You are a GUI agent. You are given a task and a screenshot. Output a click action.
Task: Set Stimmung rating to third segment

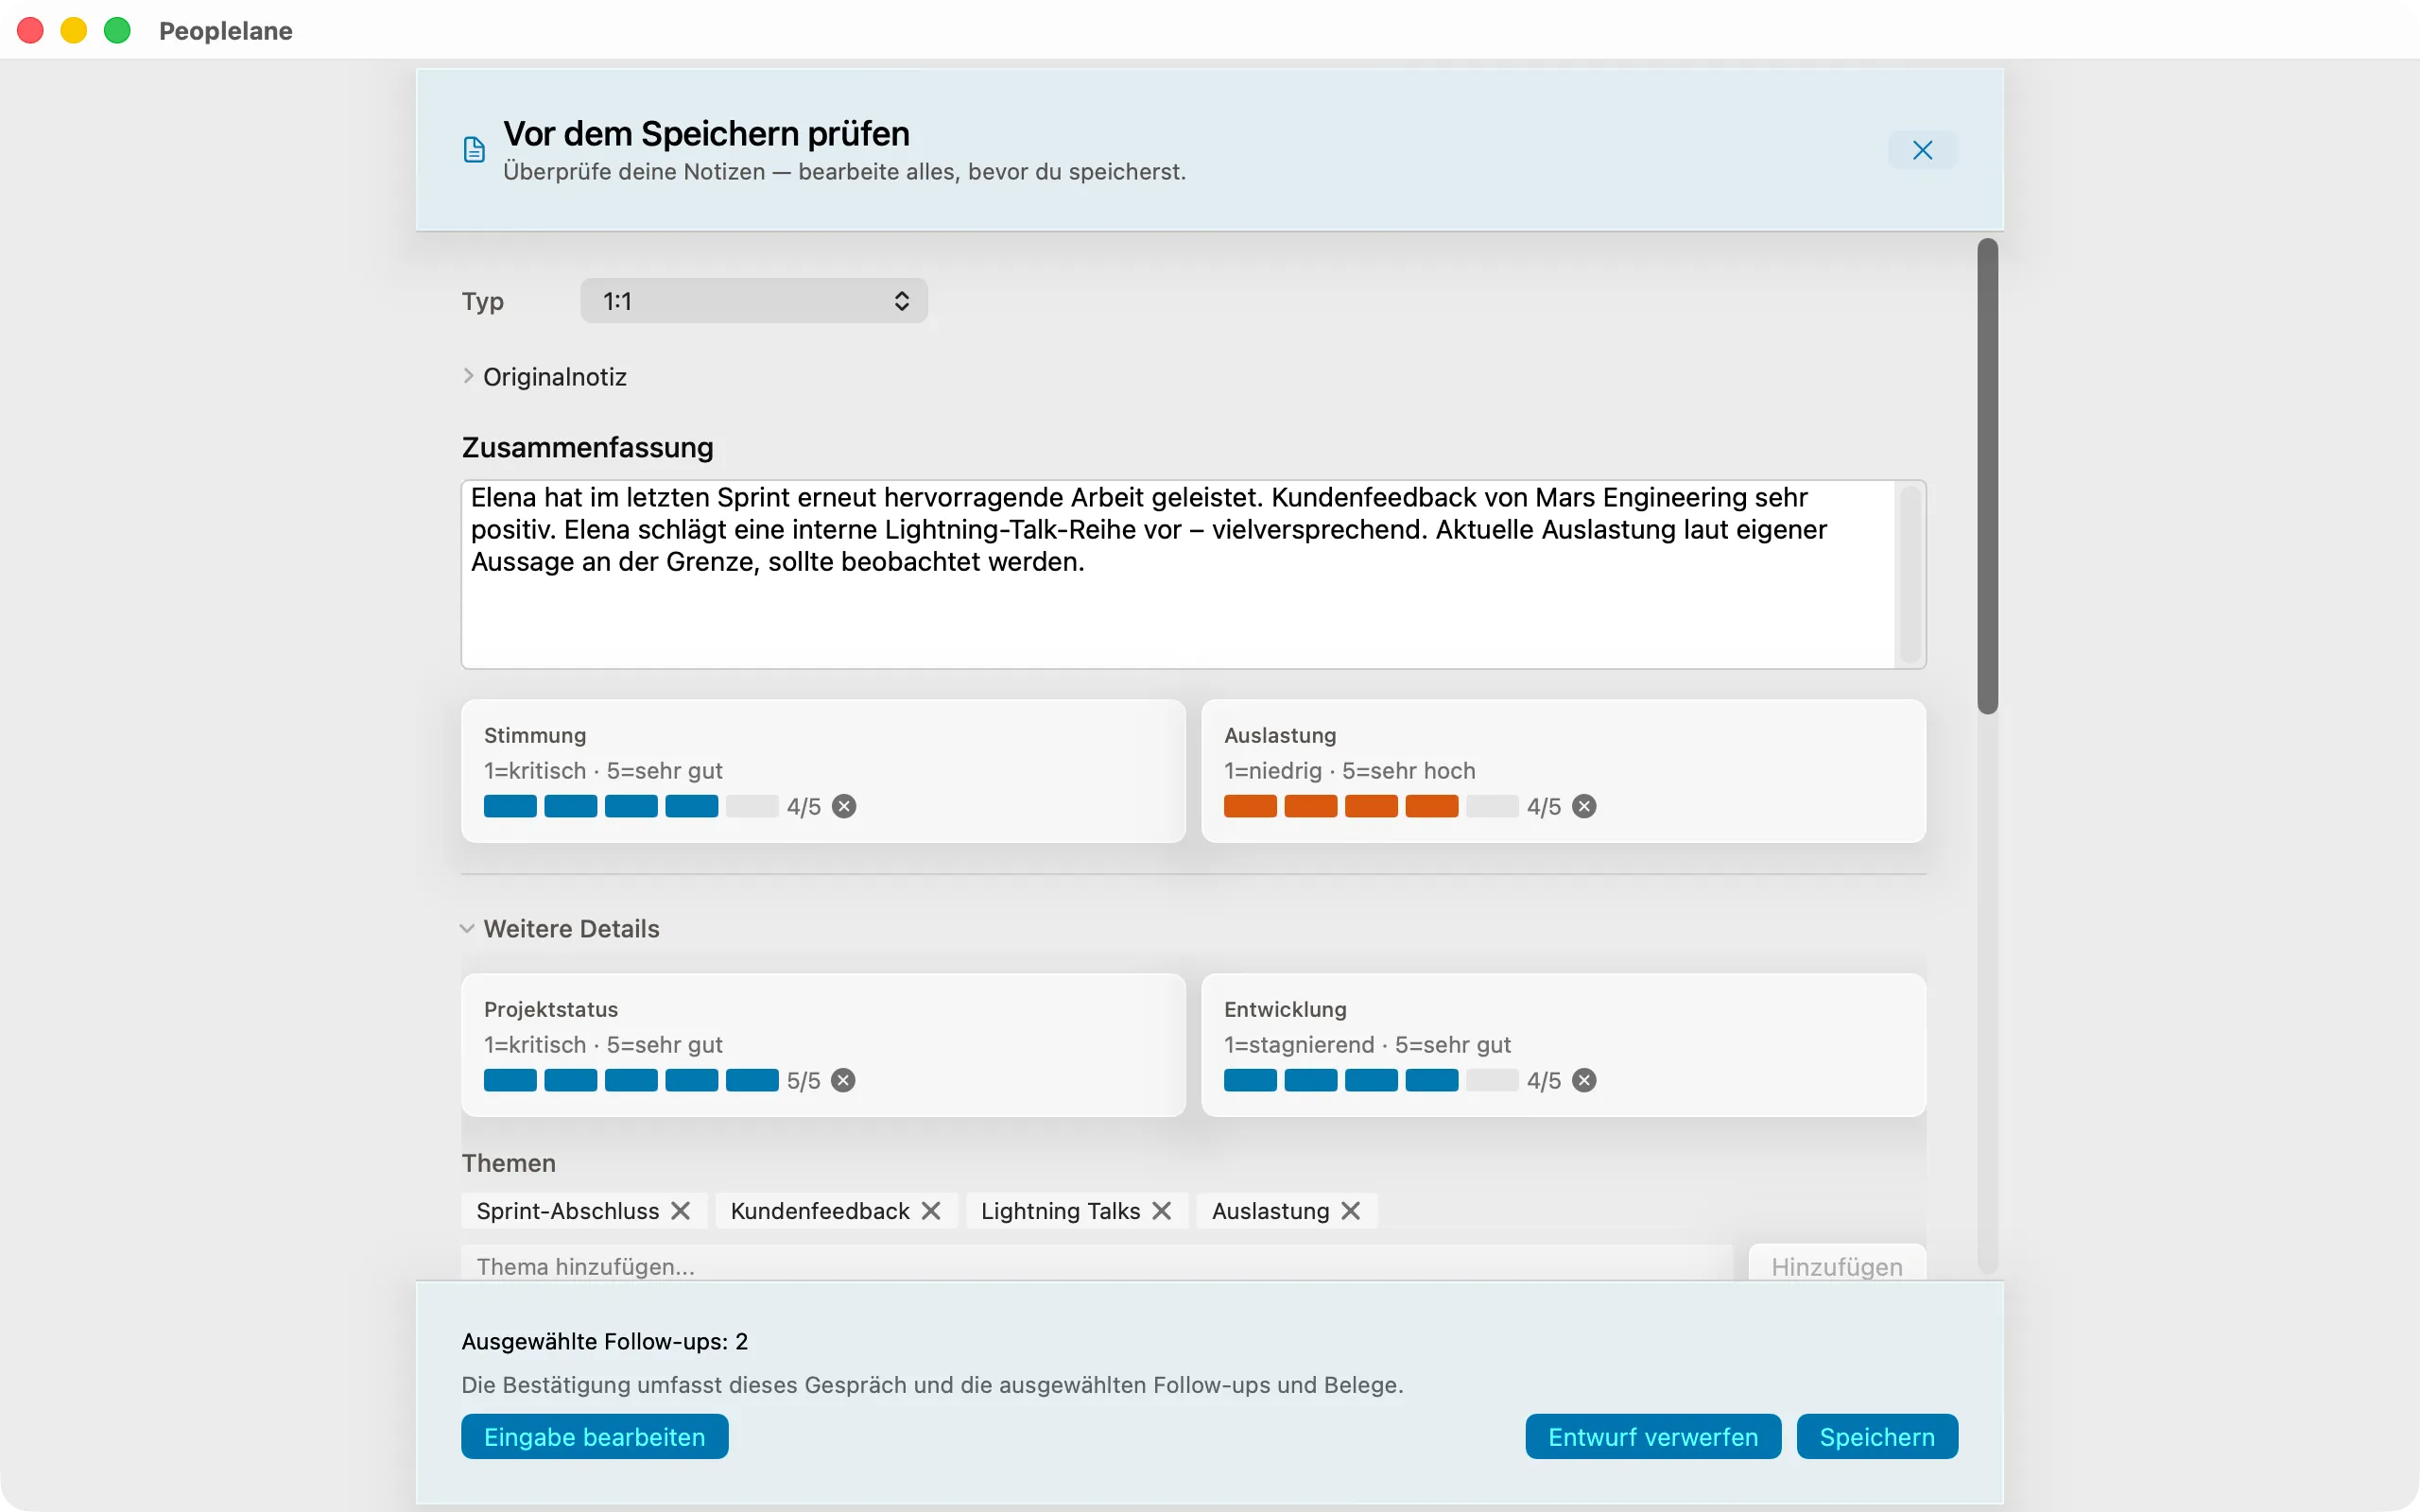click(631, 806)
